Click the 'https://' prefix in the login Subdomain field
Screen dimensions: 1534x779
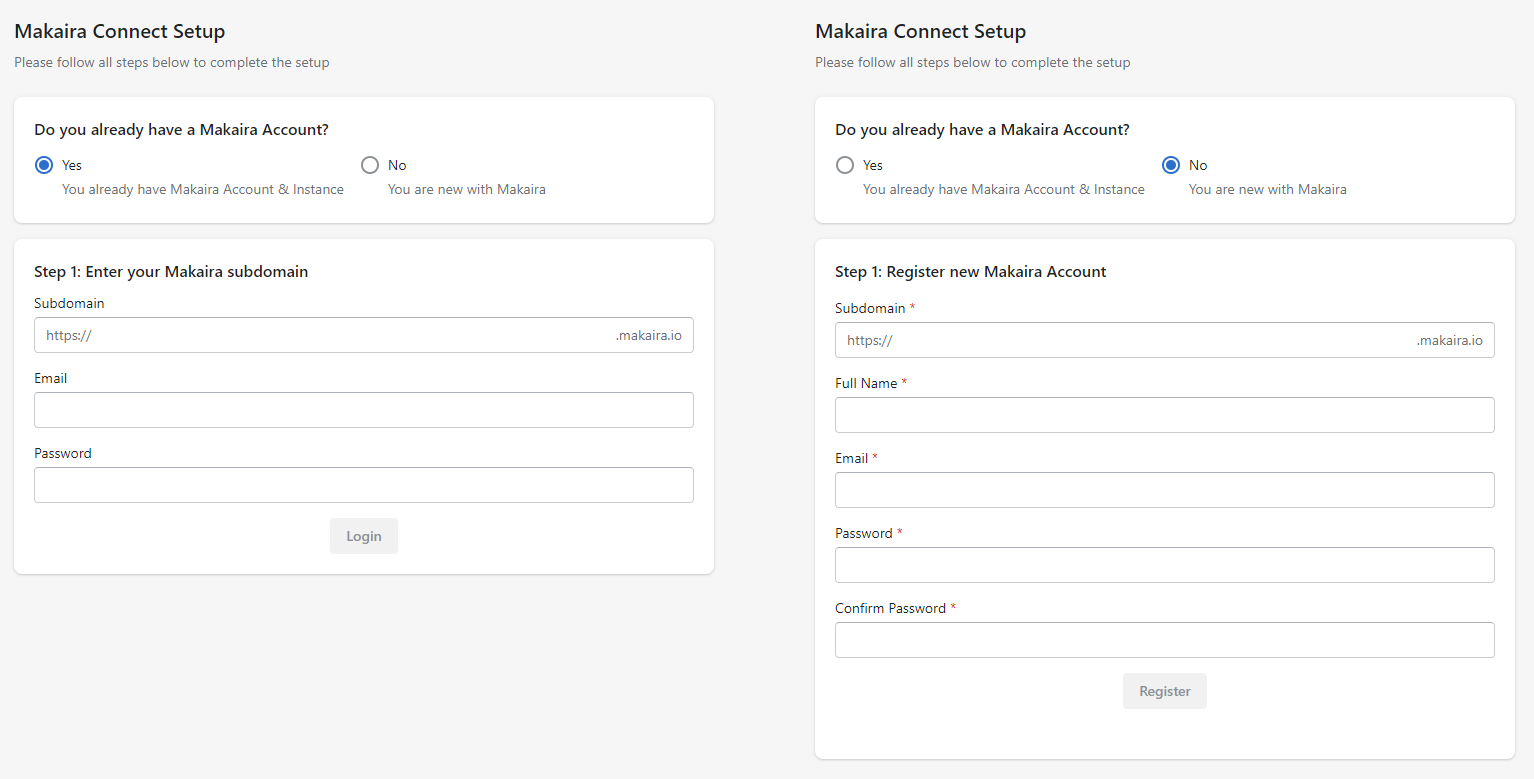[x=69, y=335]
